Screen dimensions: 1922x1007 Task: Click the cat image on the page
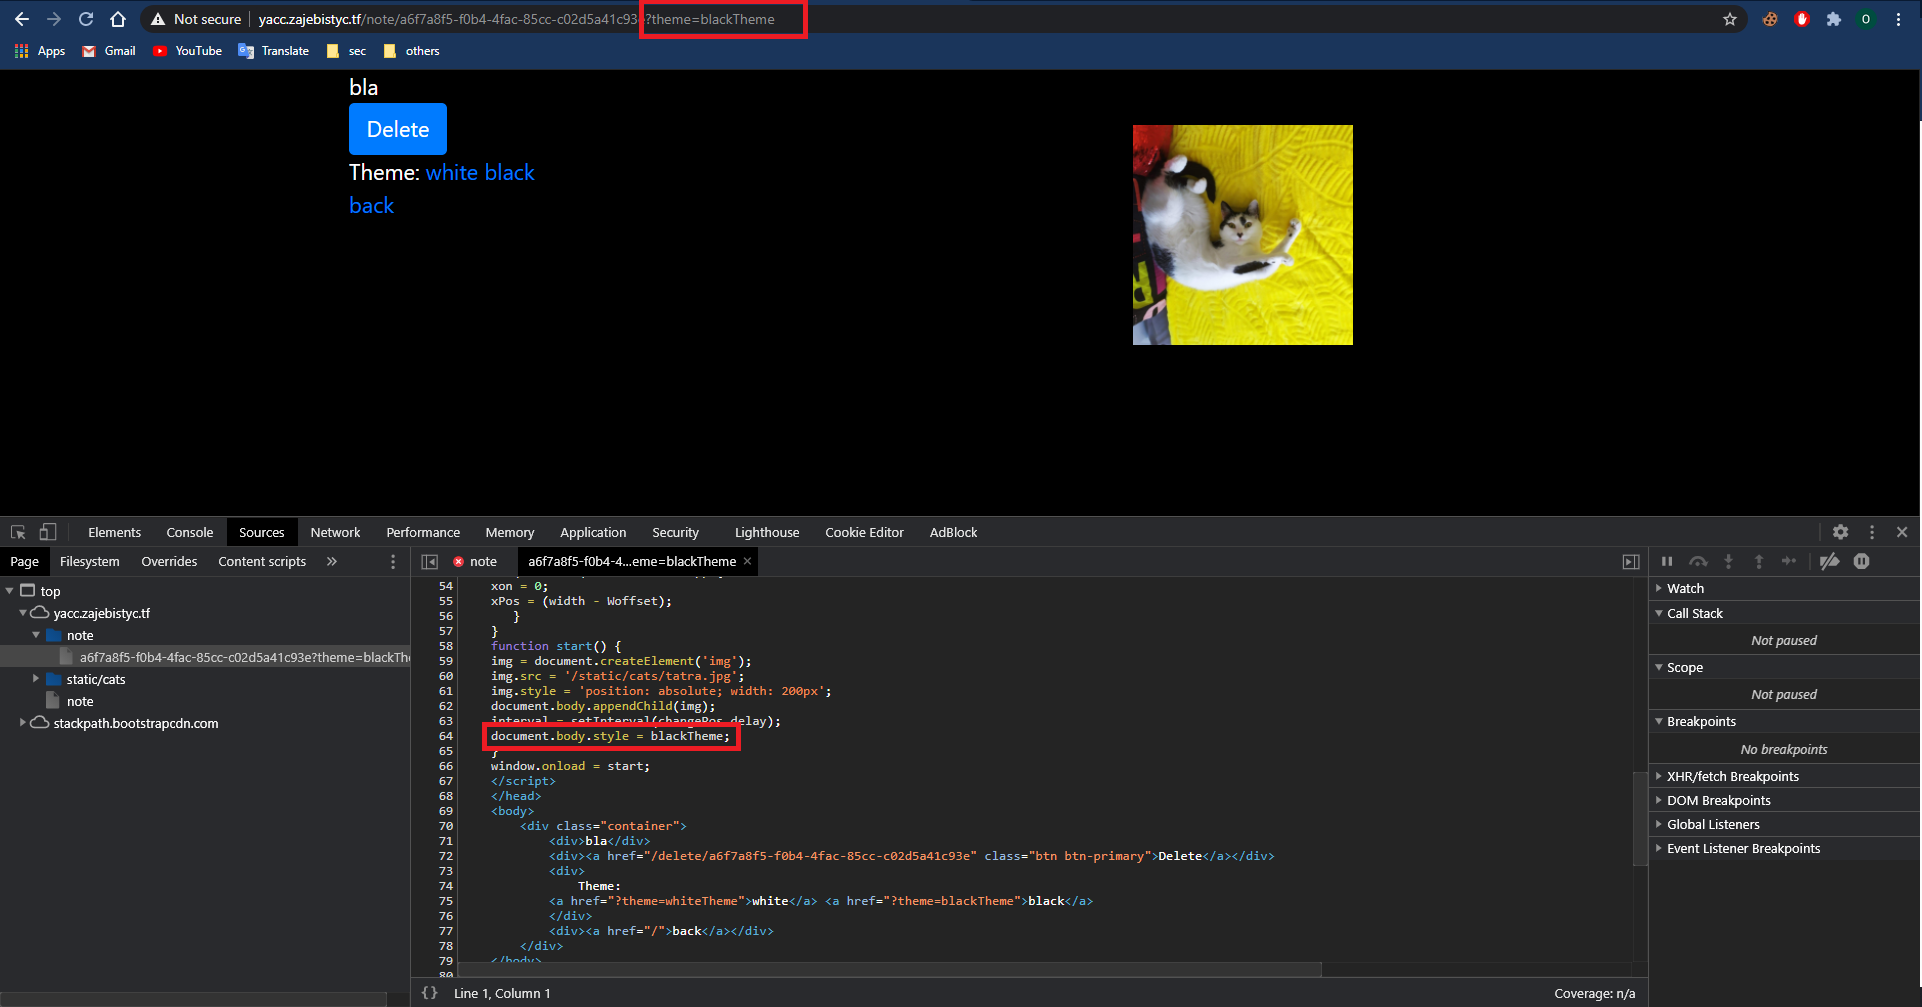(1243, 235)
